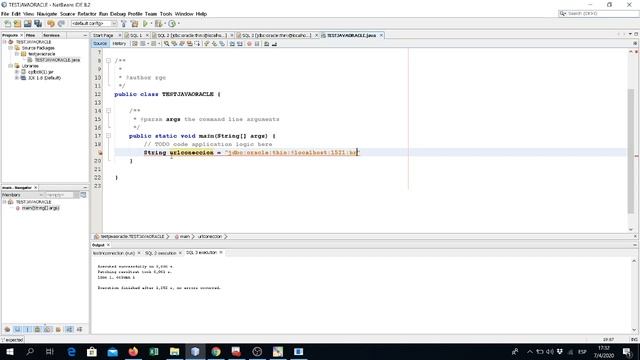The height and width of the screenshot is (360, 640).
Task: Switch to SQL 1 editor tab
Action: tap(135, 36)
